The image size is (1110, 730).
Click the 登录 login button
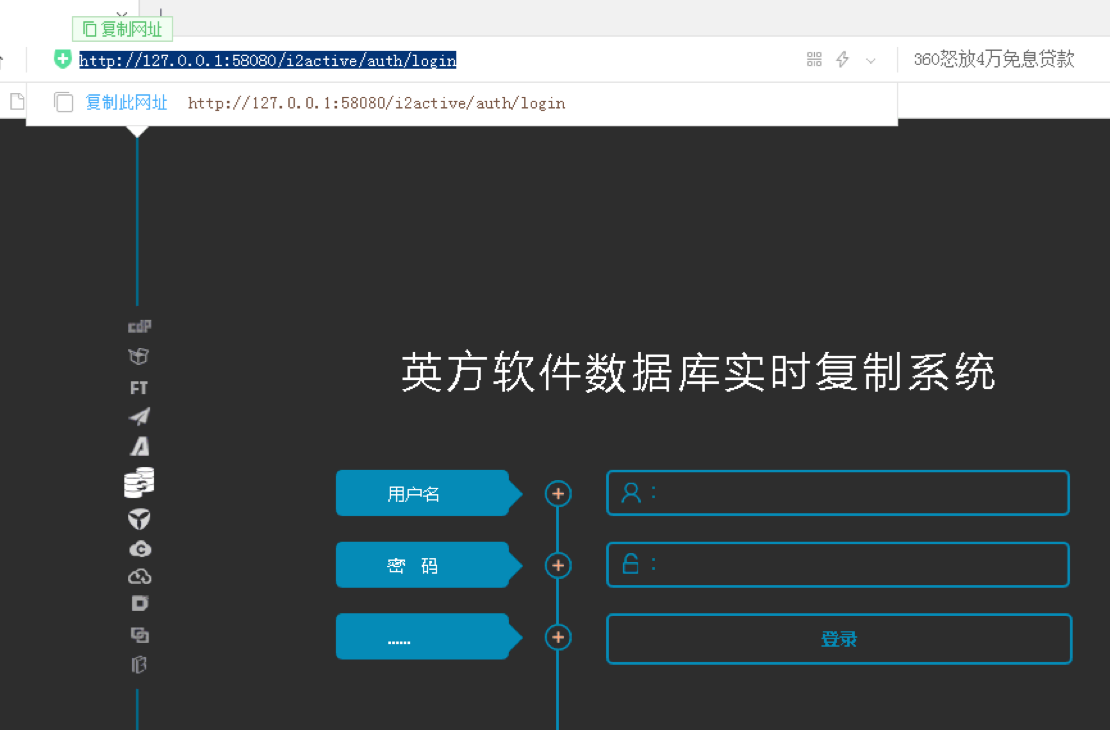(x=838, y=639)
